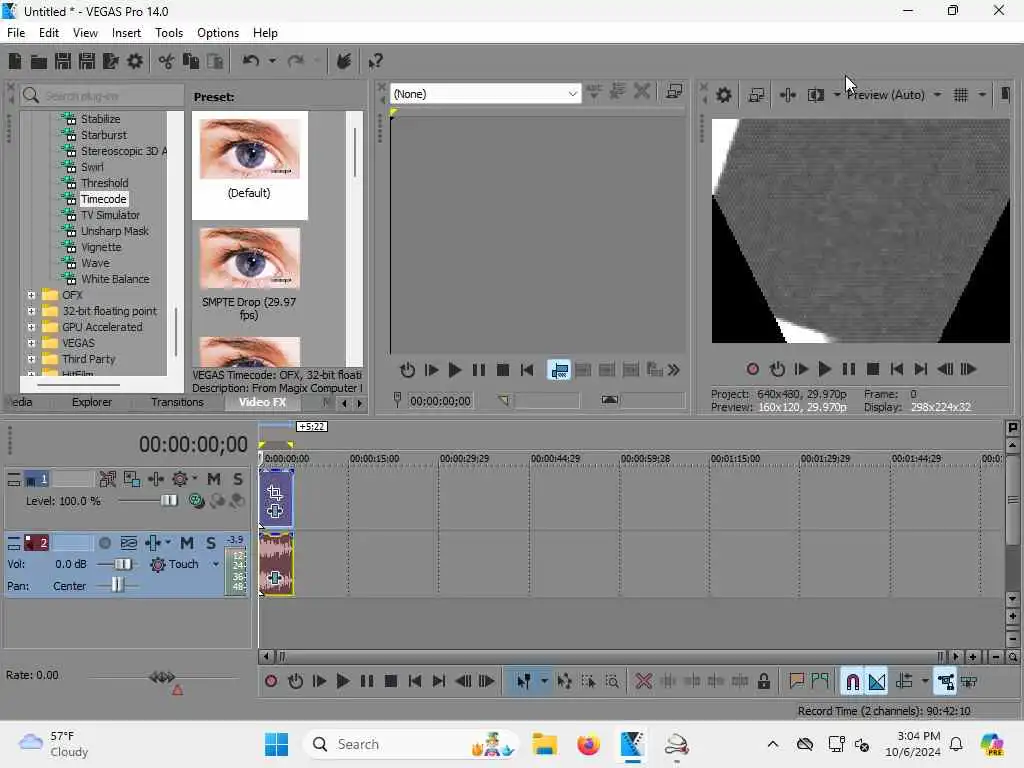
Task: Solo video track 1 with S button
Action: tap(238, 479)
